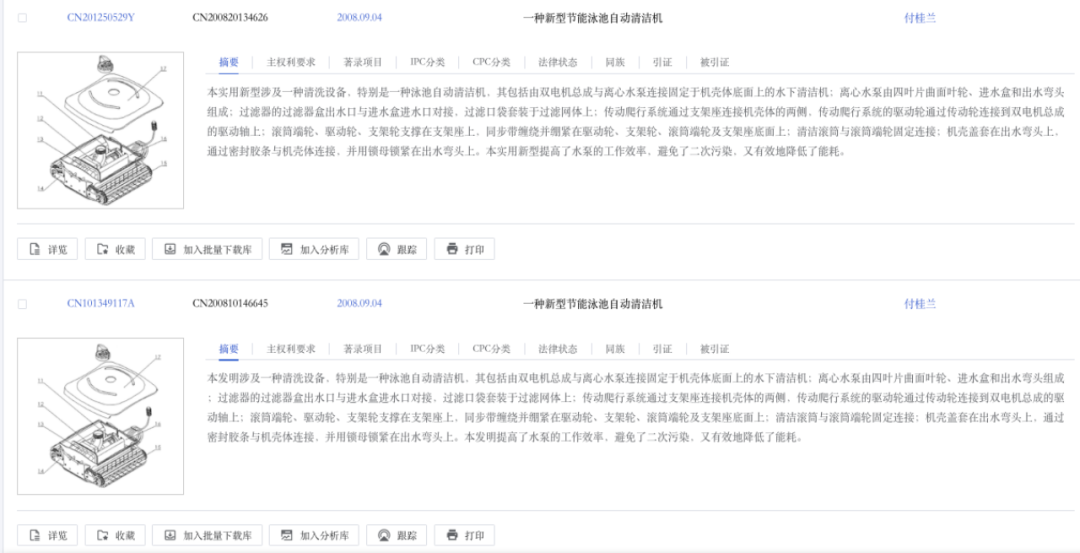Click 跟踪 icon for CN101349117A patent
Viewport: 1080px width, 553px height.
tap(397, 535)
